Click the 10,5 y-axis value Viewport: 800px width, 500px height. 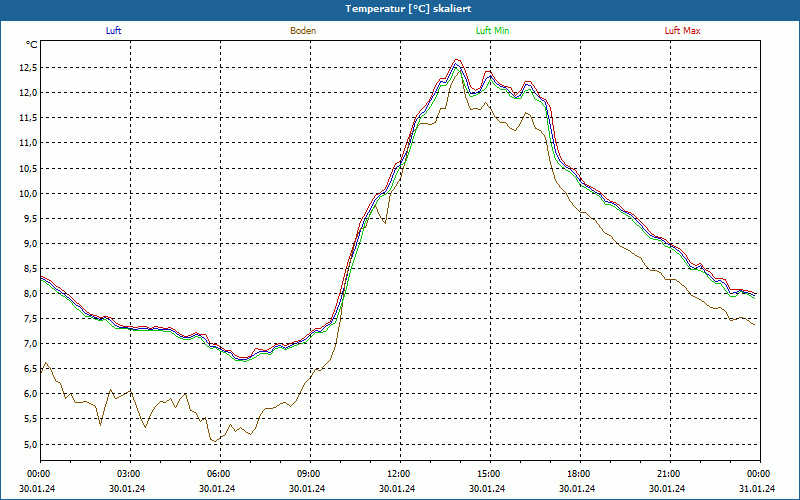click(28, 168)
